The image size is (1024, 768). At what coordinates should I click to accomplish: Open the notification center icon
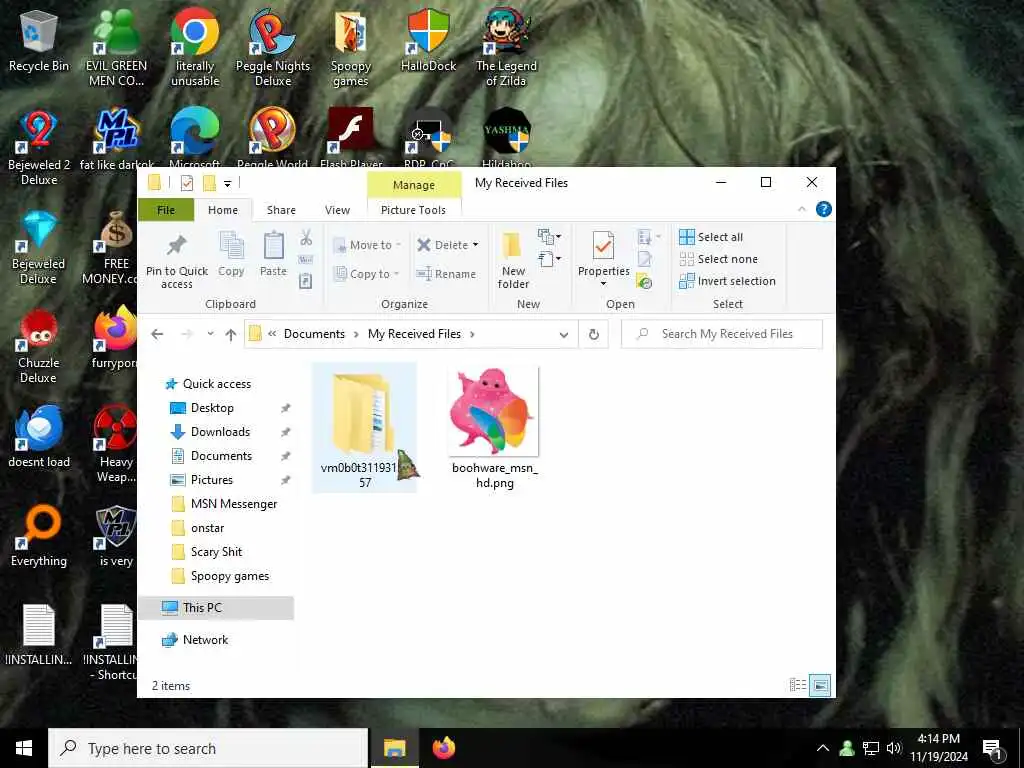(992, 748)
